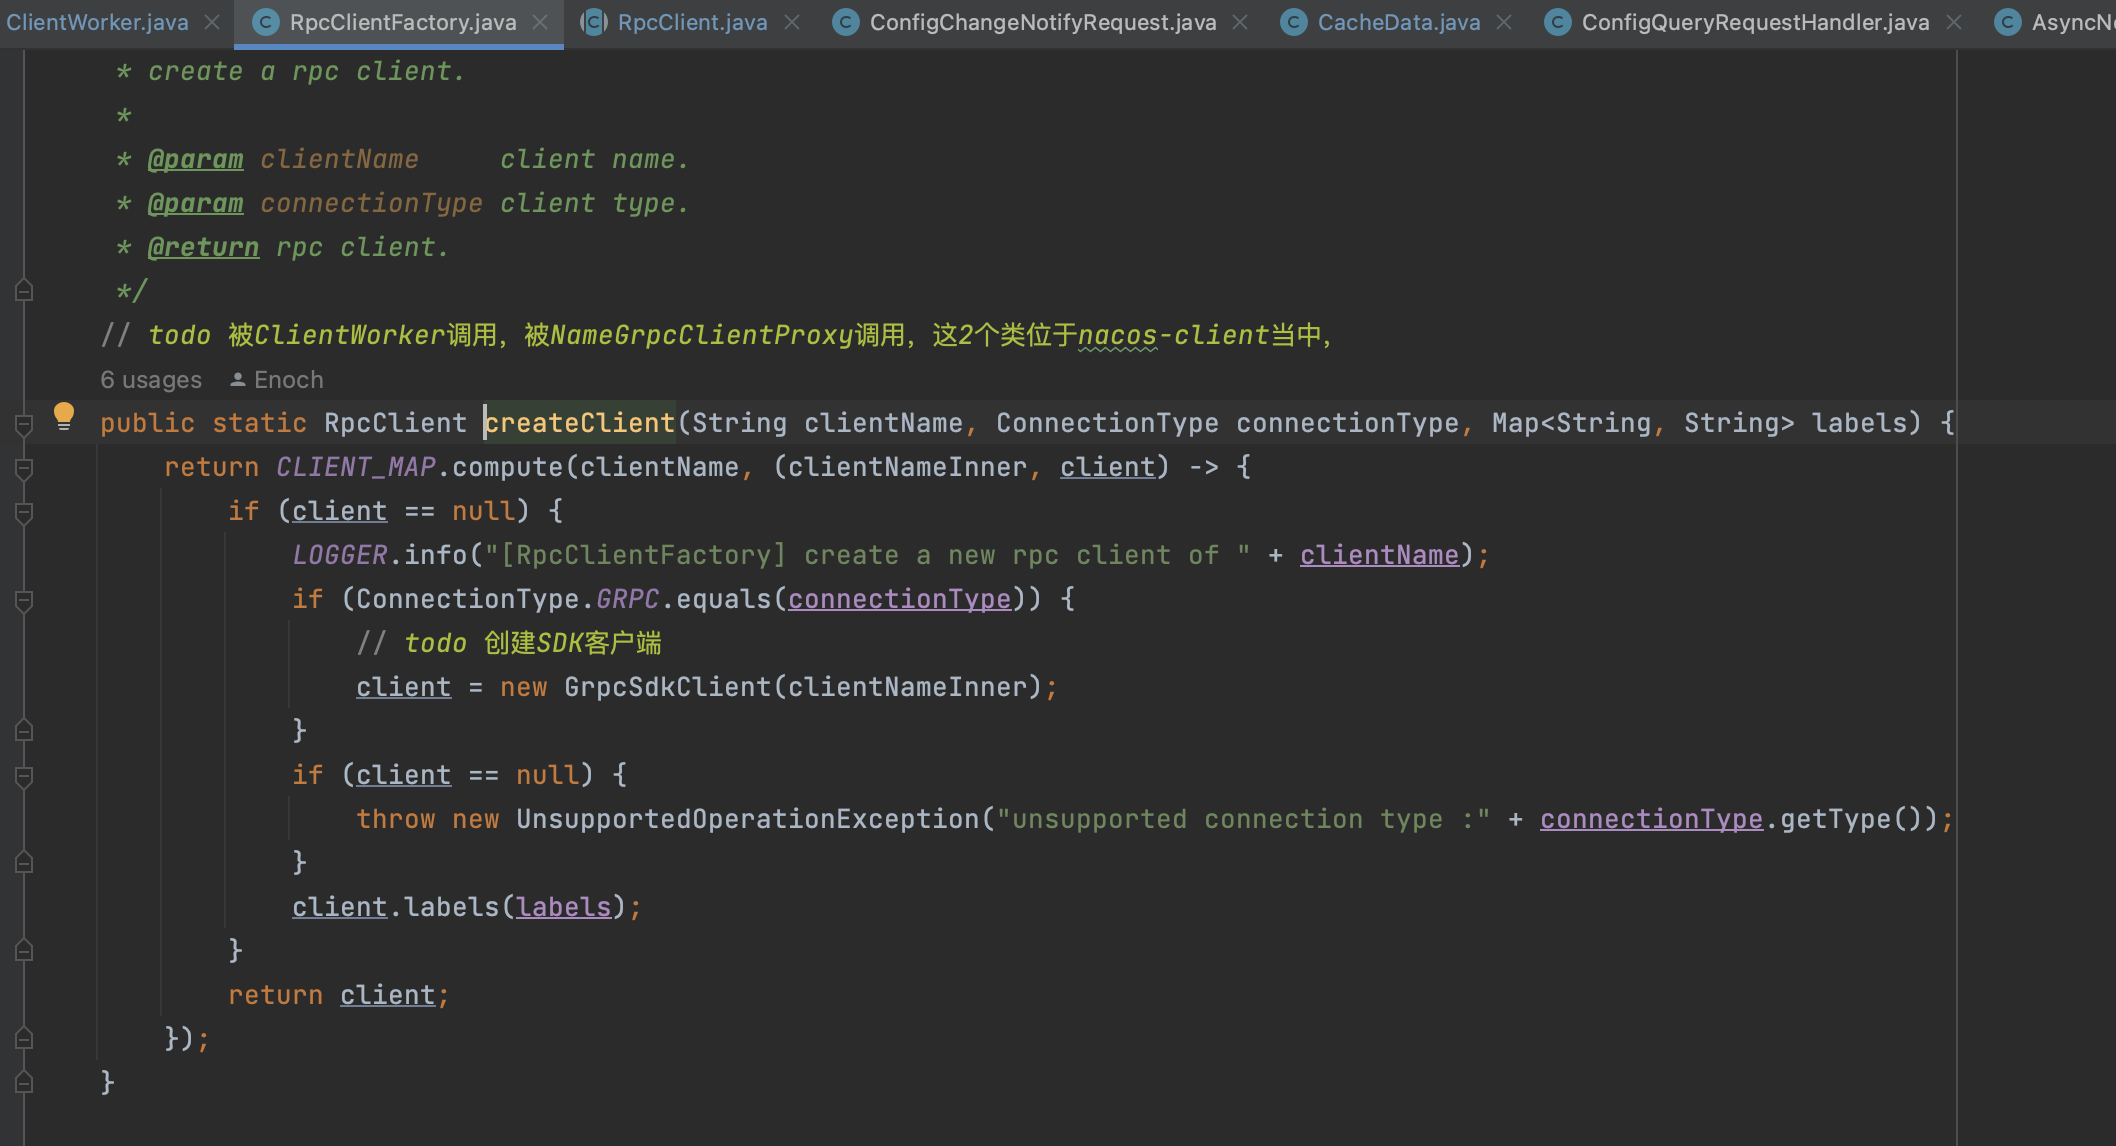Click the LOGGER identifier
The height and width of the screenshot is (1146, 2116).
coord(340,555)
